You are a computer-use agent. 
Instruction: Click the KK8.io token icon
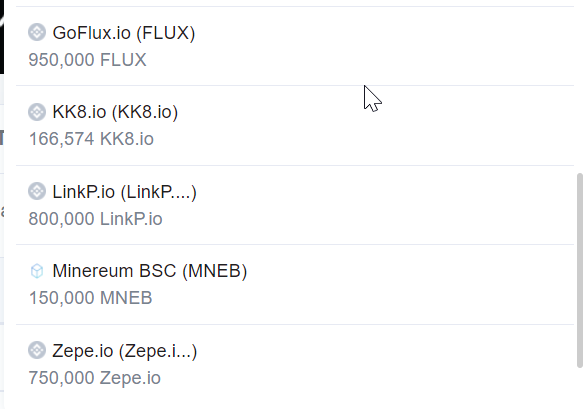[37, 112]
